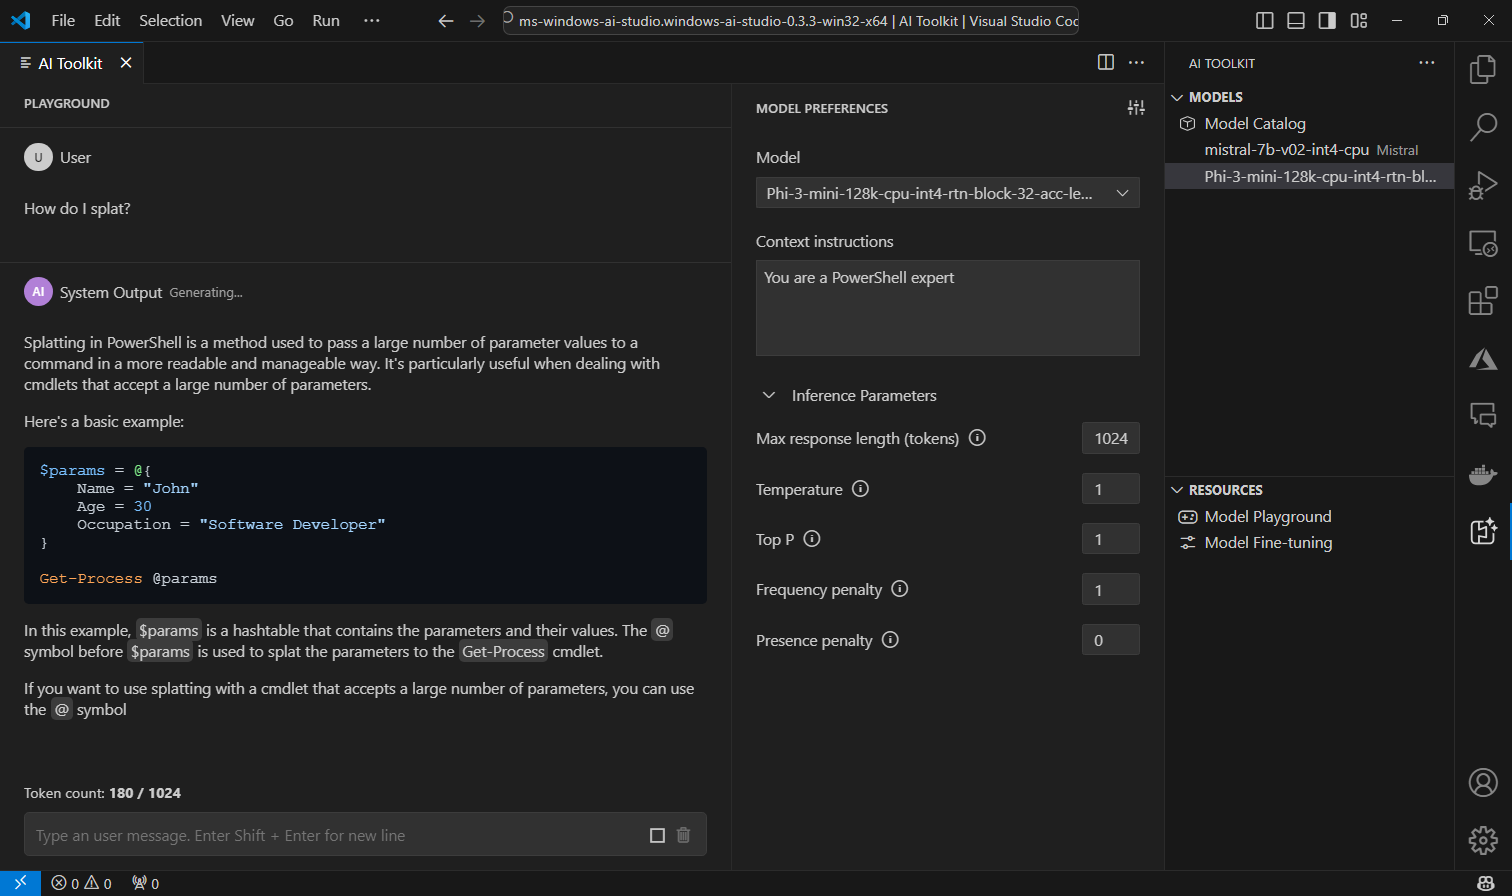Show info for Max response length
The width and height of the screenshot is (1512, 896).
(x=978, y=438)
